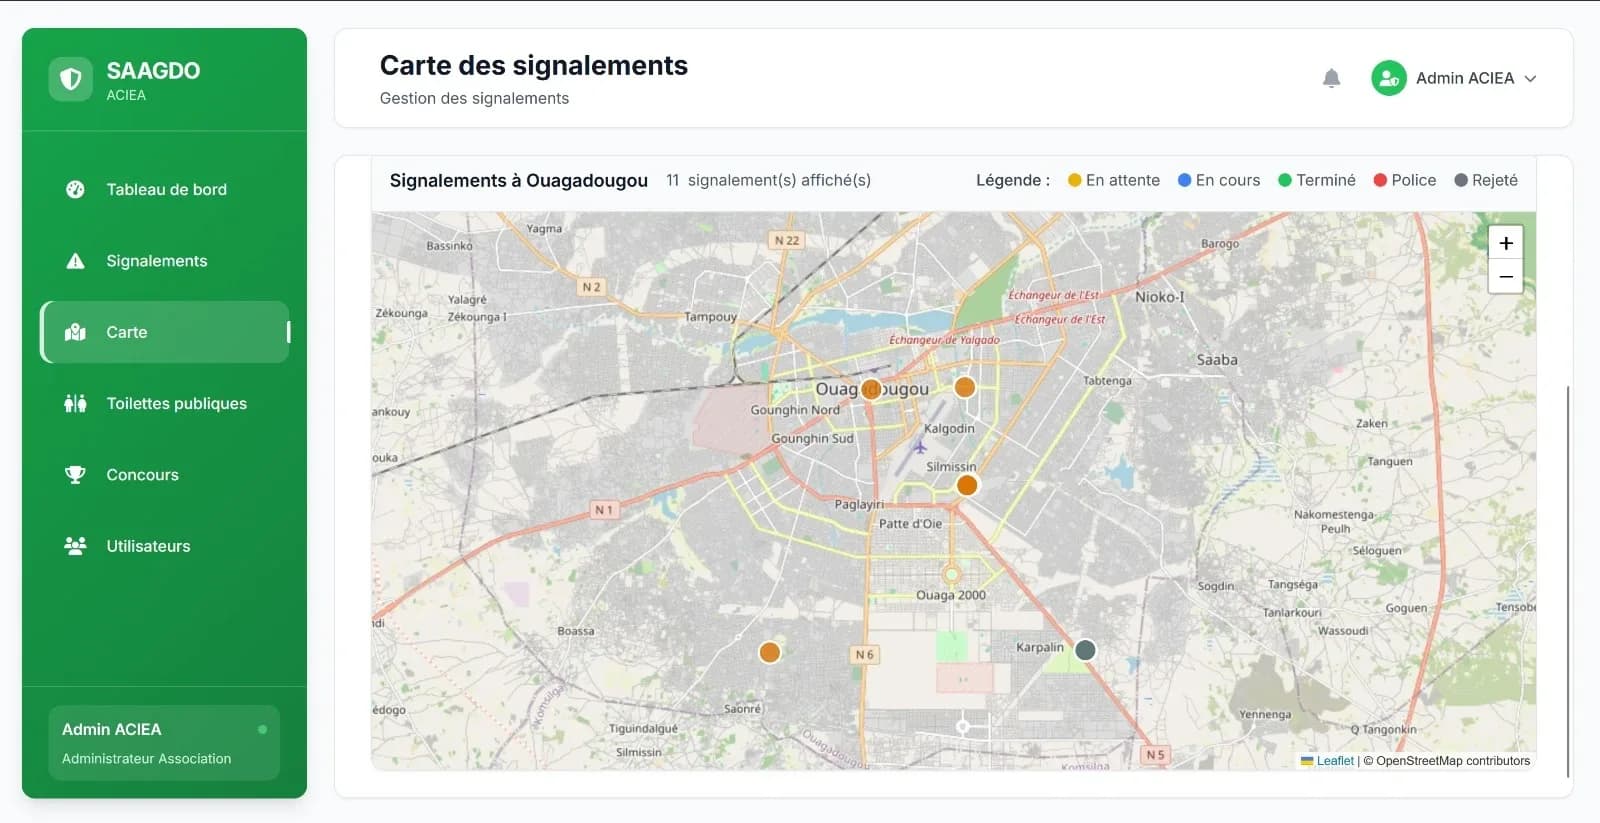Viewport: 1600px width, 823px height.
Task: Click the green Terminé legend dot
Action: [1285, 180]
